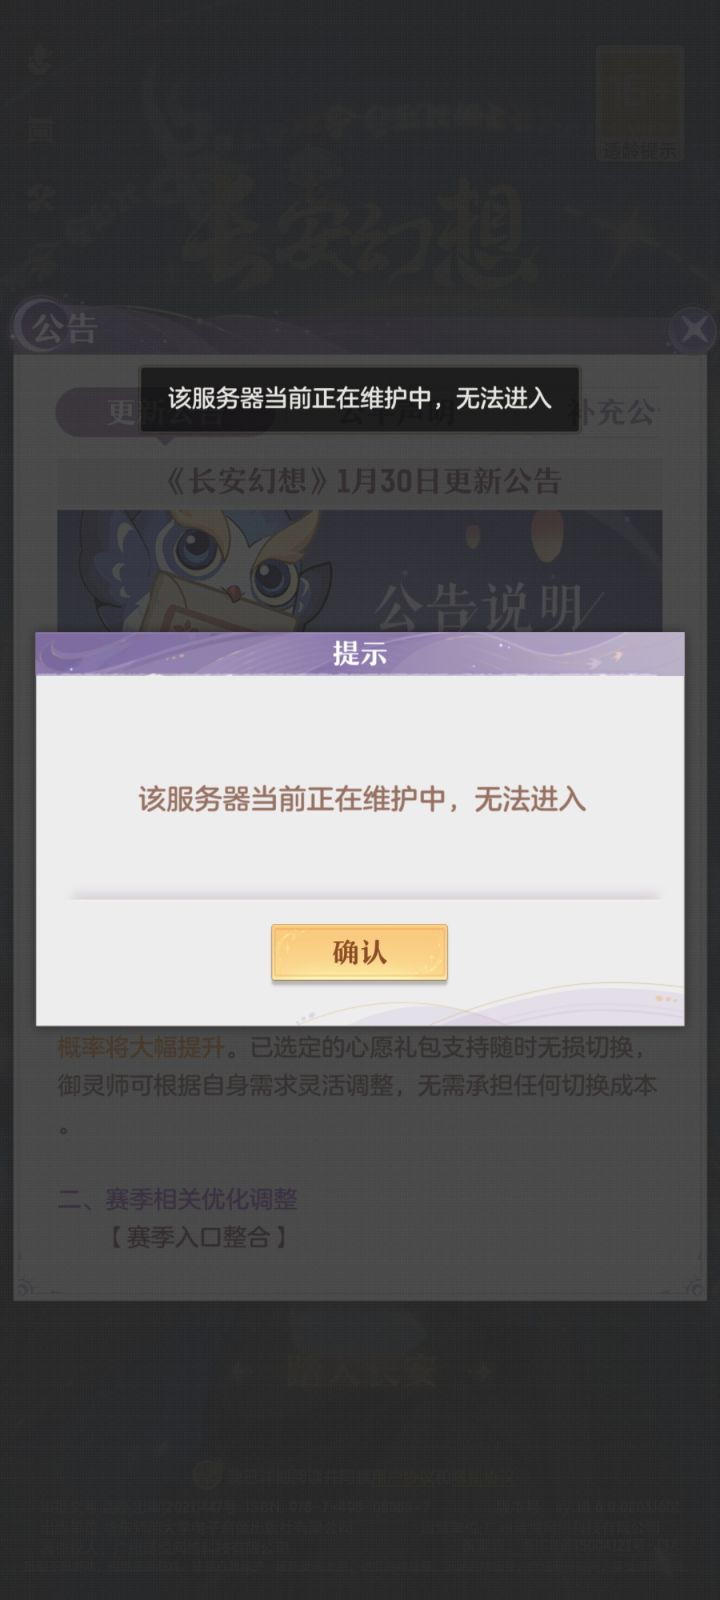The height and width of the screenshot is (1600, 720).
Task: Click the second dimmed left sidebar icon
Action: coord(39,128)
